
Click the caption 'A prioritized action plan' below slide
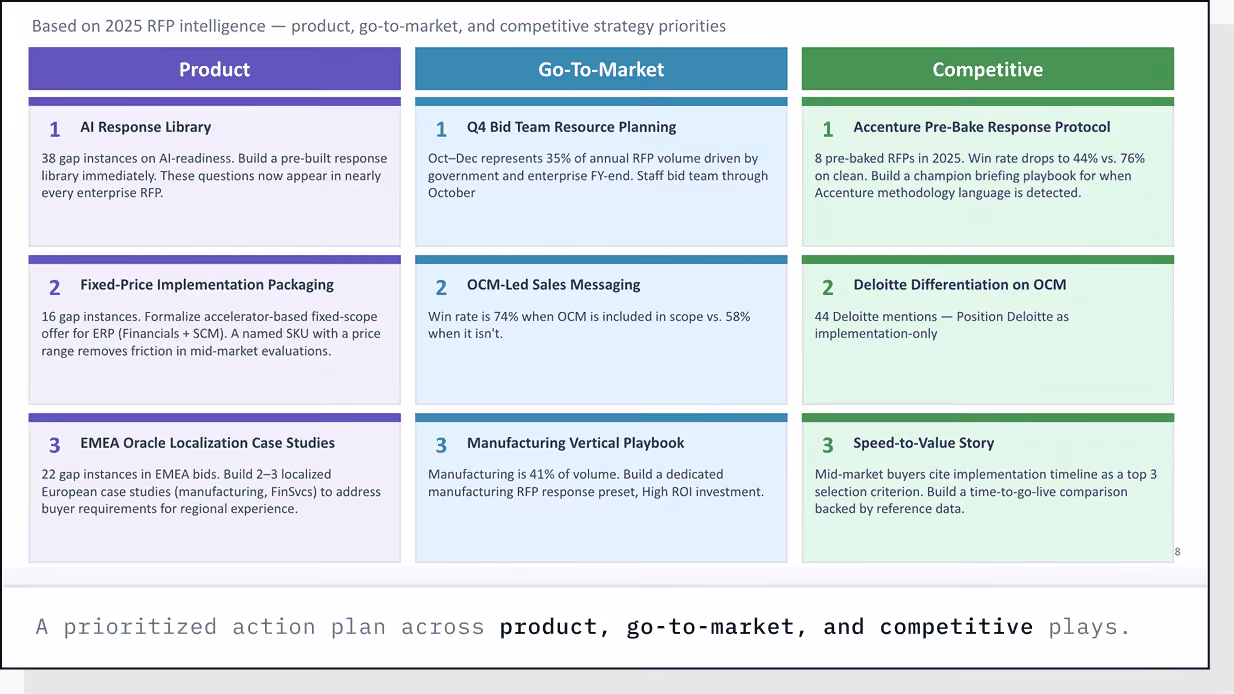click(584, 627)
